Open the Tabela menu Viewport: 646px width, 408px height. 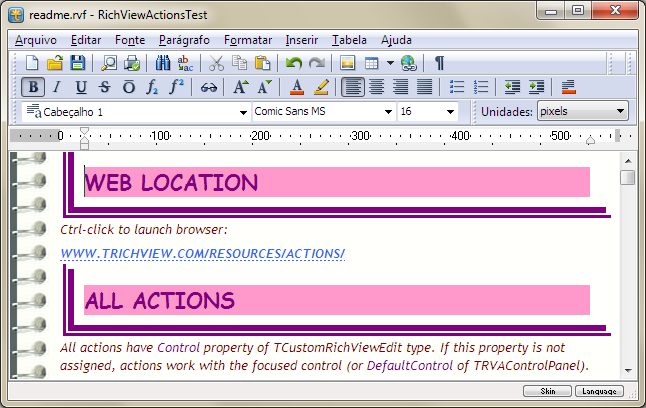click(x=349, y=40)
